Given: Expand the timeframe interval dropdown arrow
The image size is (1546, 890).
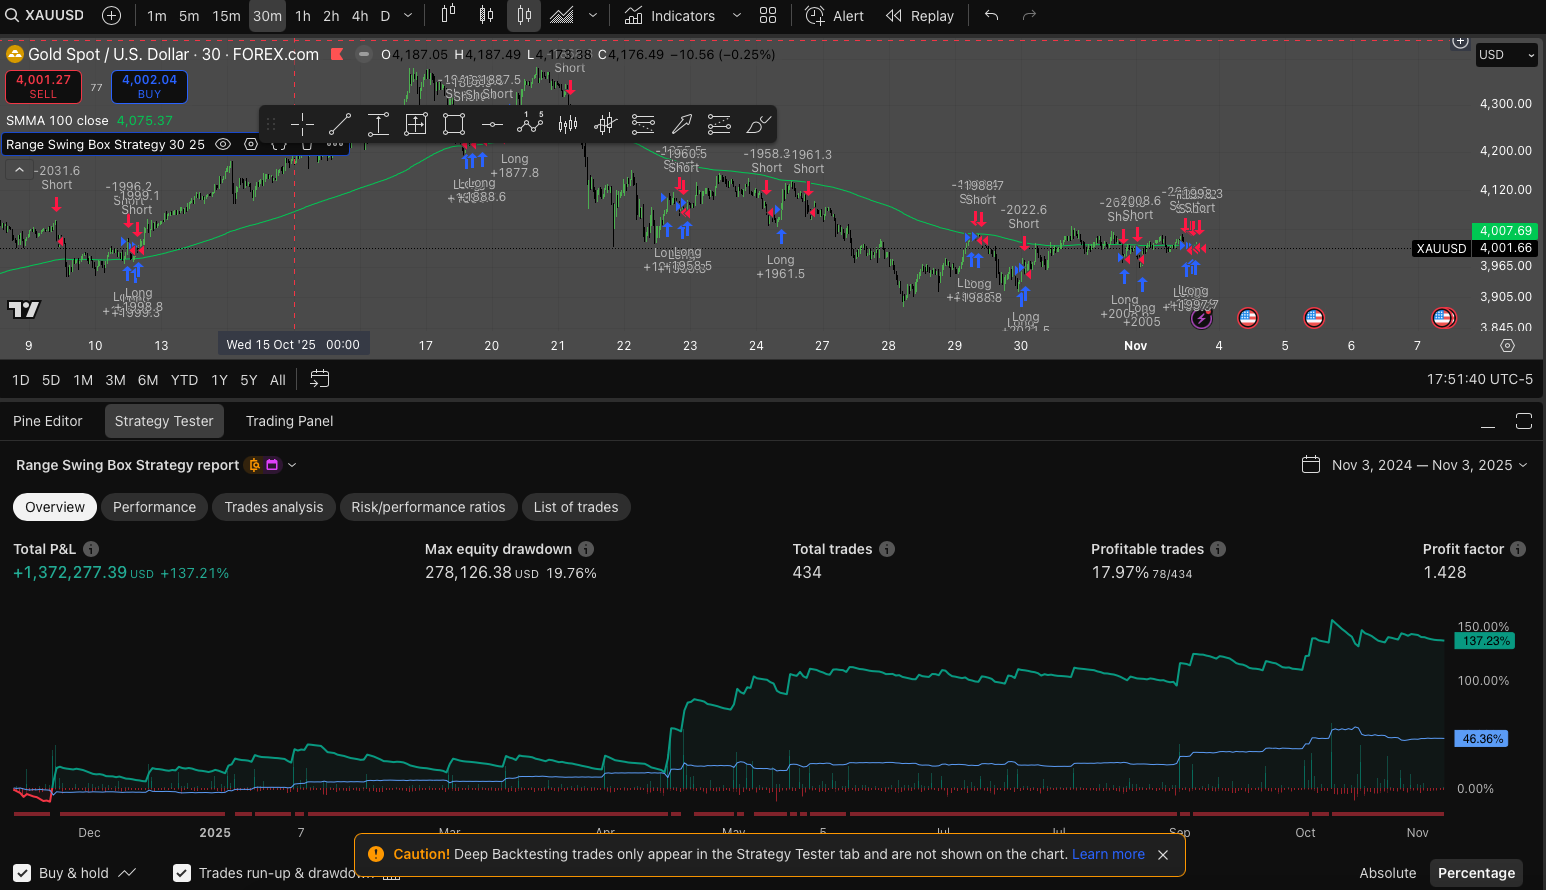Looking at the screenshot, I should [x=408, y=16].
